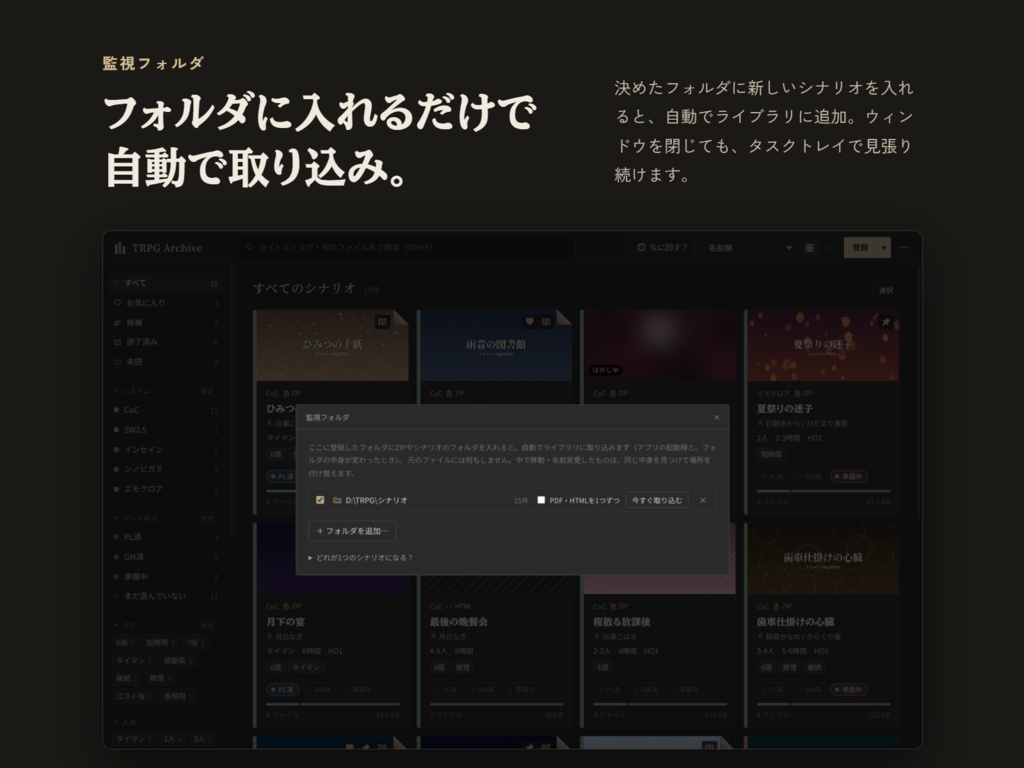Filter by PL済 play status

coord(166,537)
